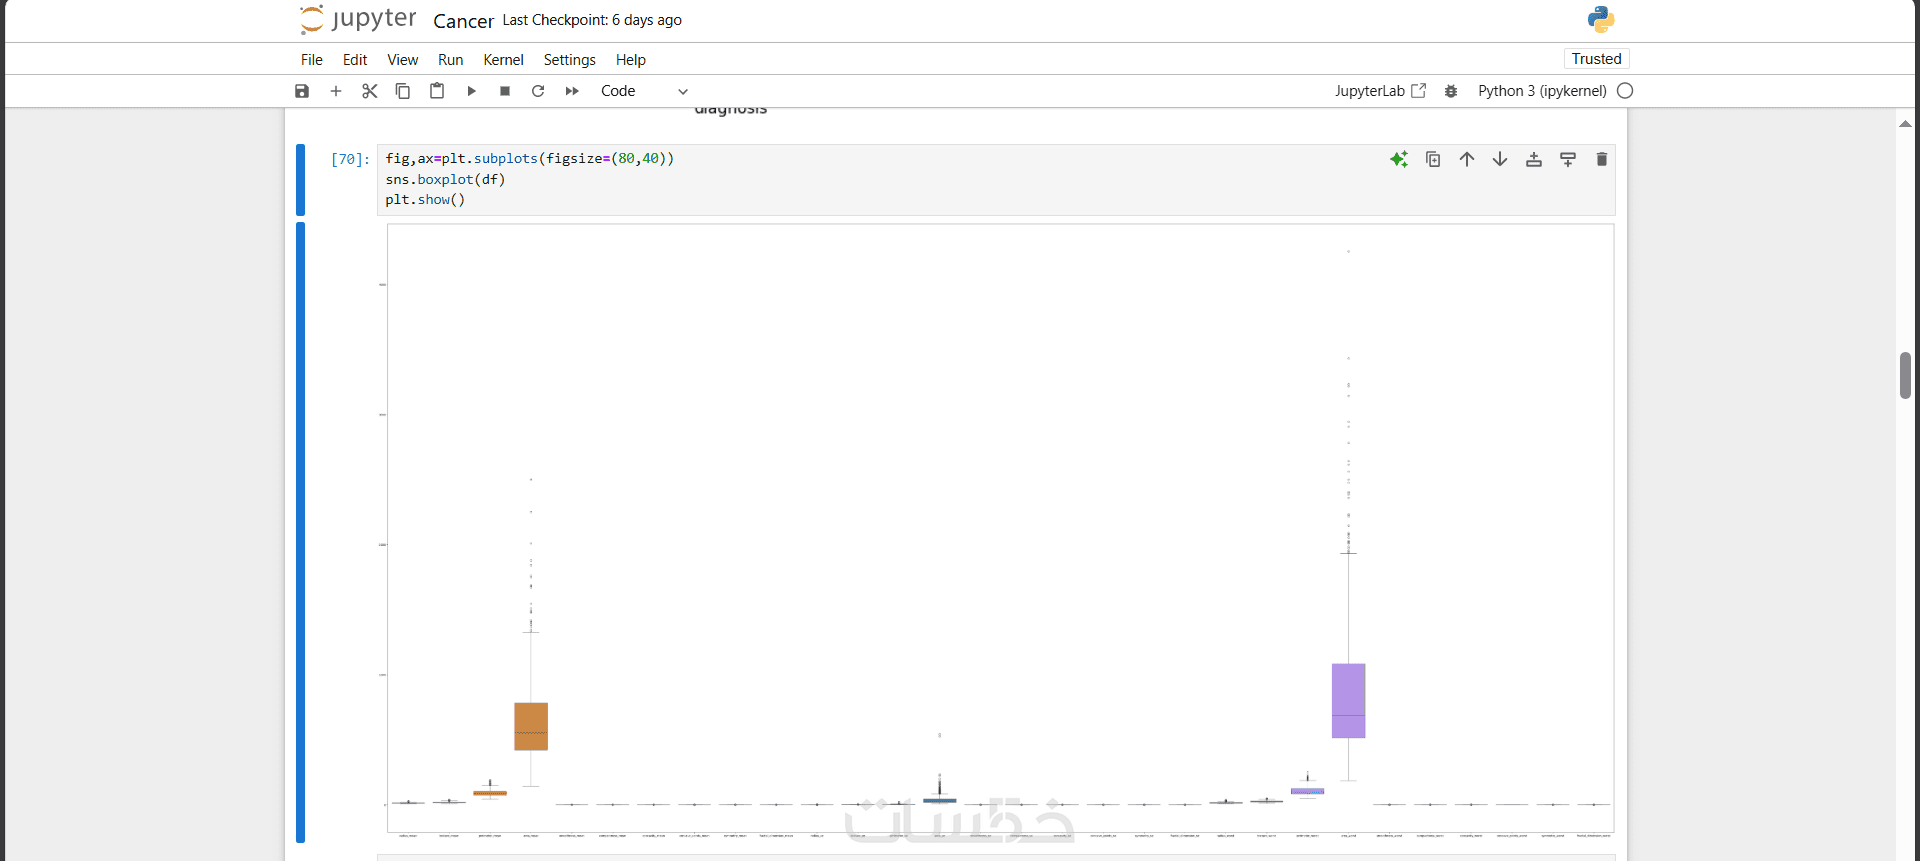
Task: Move the cell up with the arrow
Action: (1467, 159)
